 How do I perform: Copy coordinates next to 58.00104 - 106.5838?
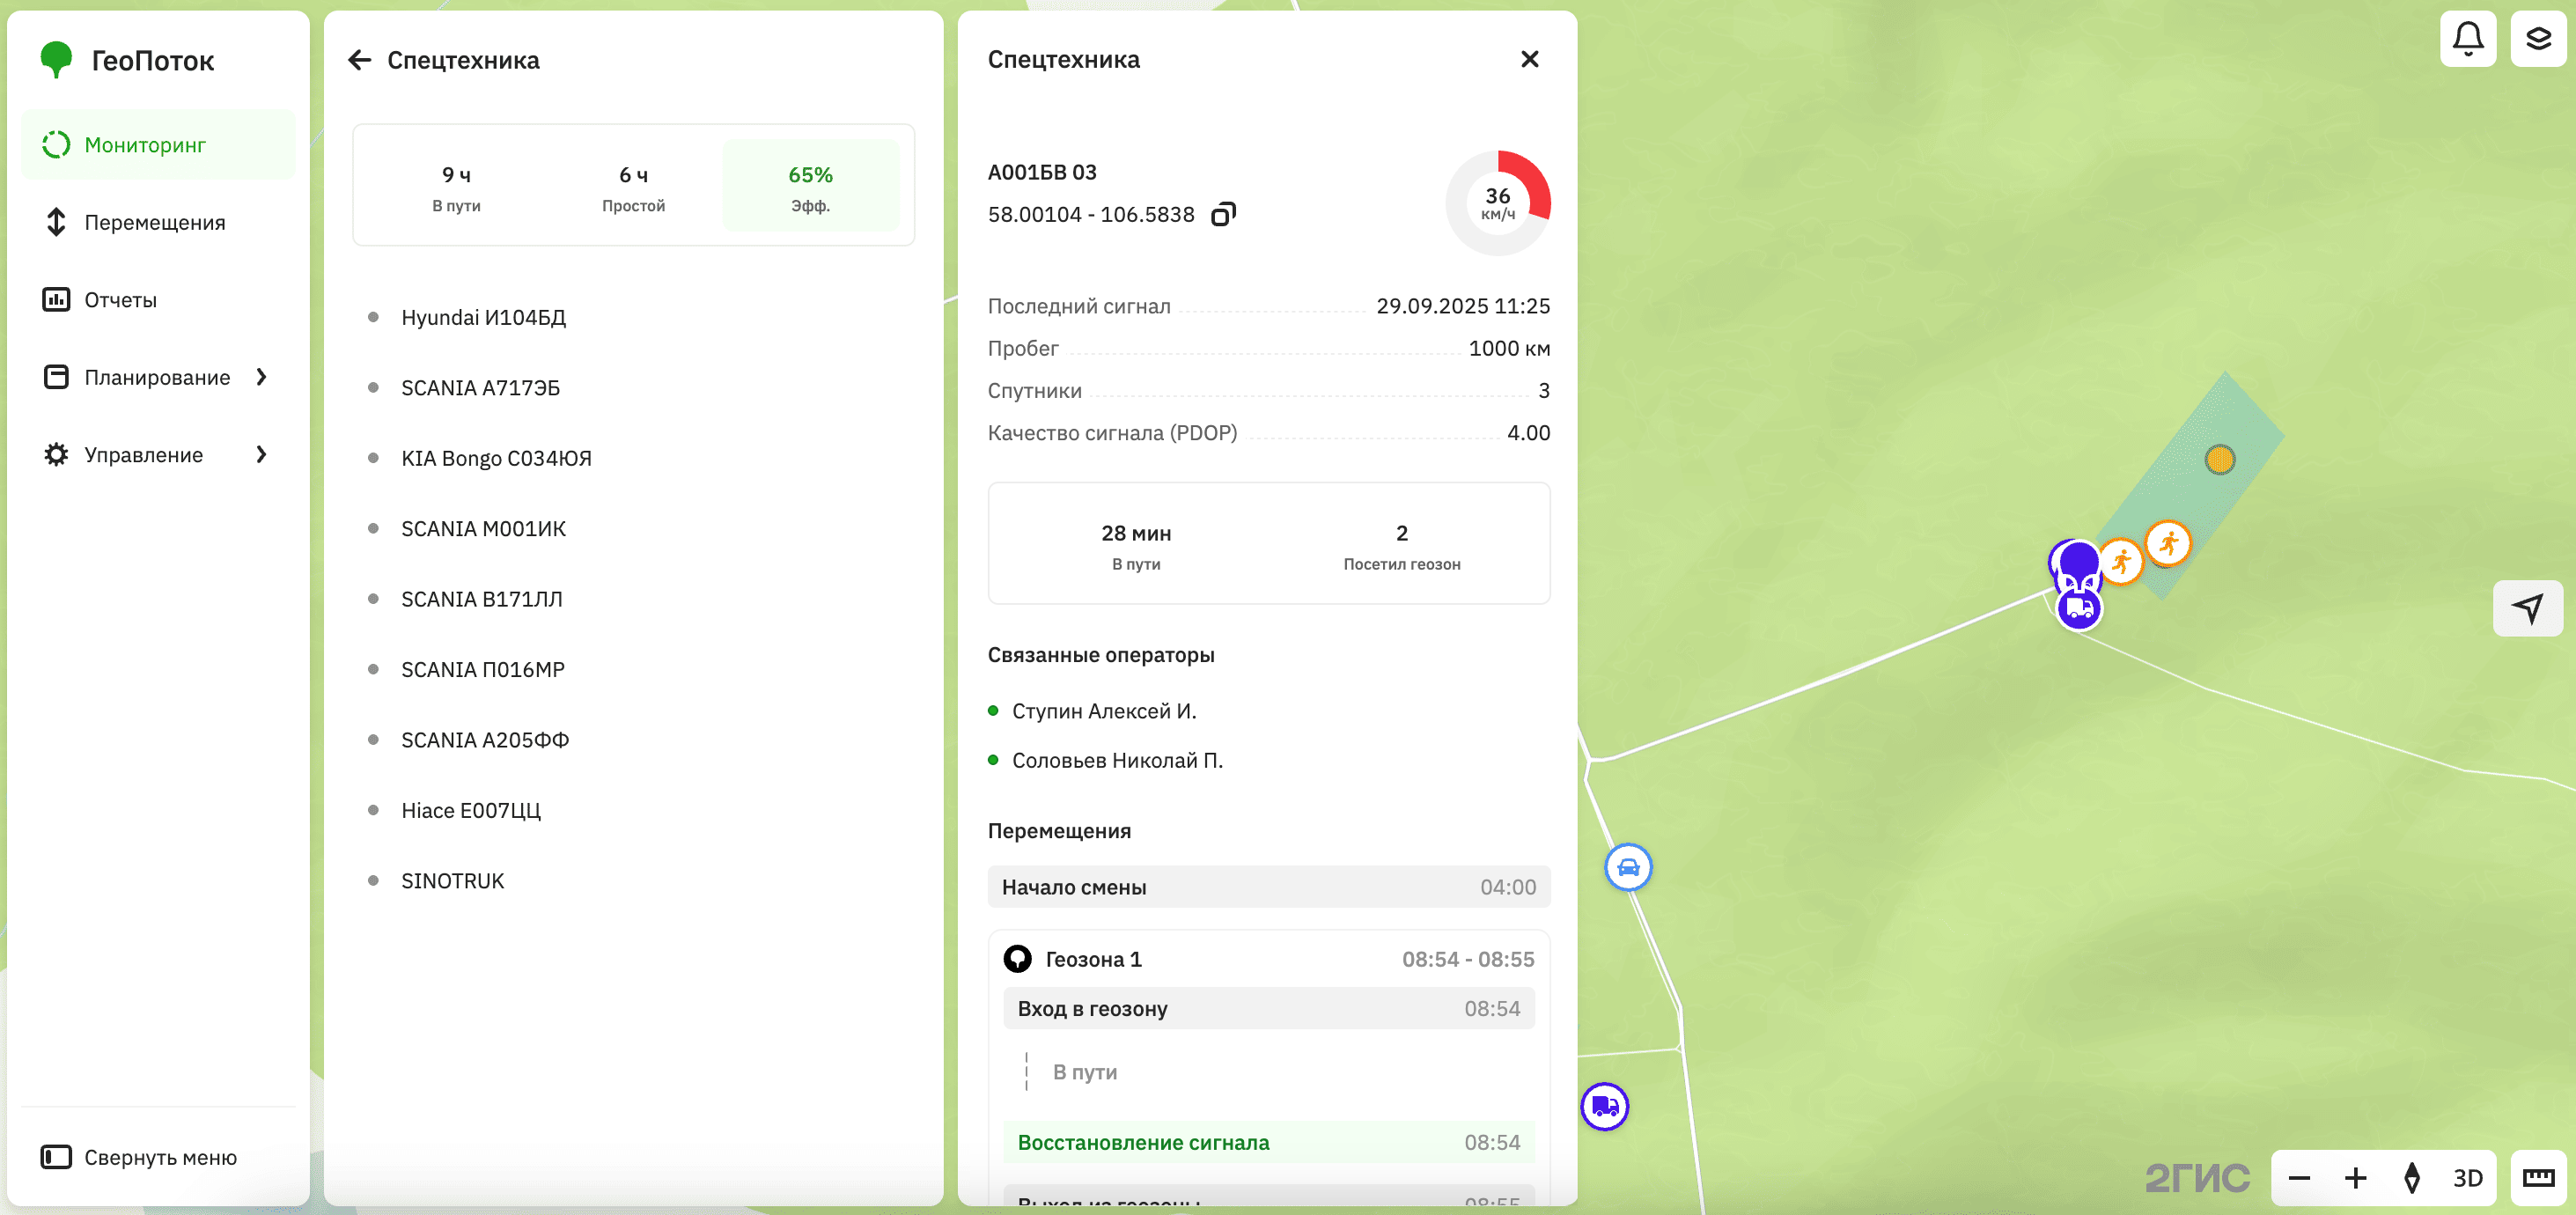pyautogui.click(x=1225, y=213)
